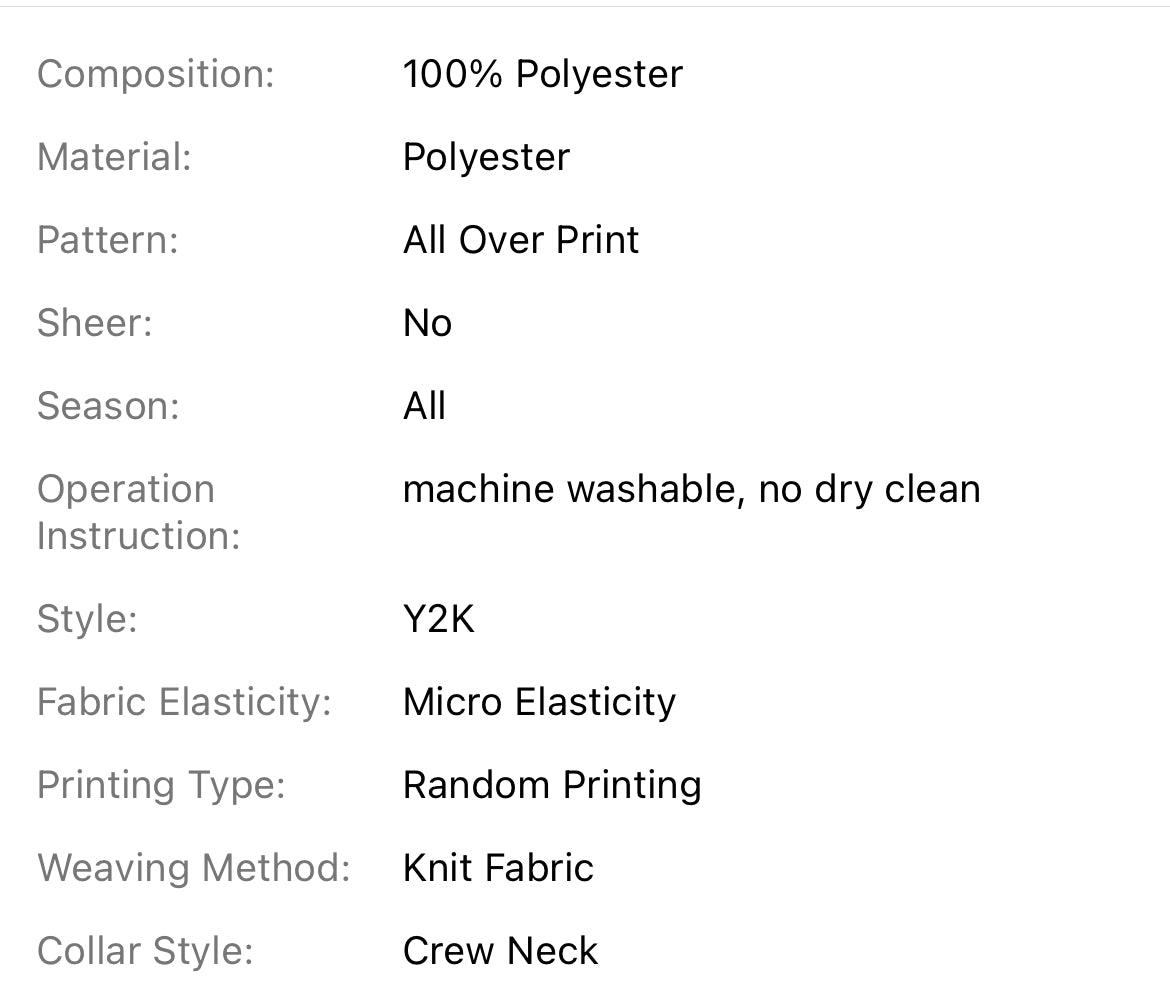1170x991 pixels.
Task: Click the "Knit Fabric" value
Action: click(x=498, y=868)
